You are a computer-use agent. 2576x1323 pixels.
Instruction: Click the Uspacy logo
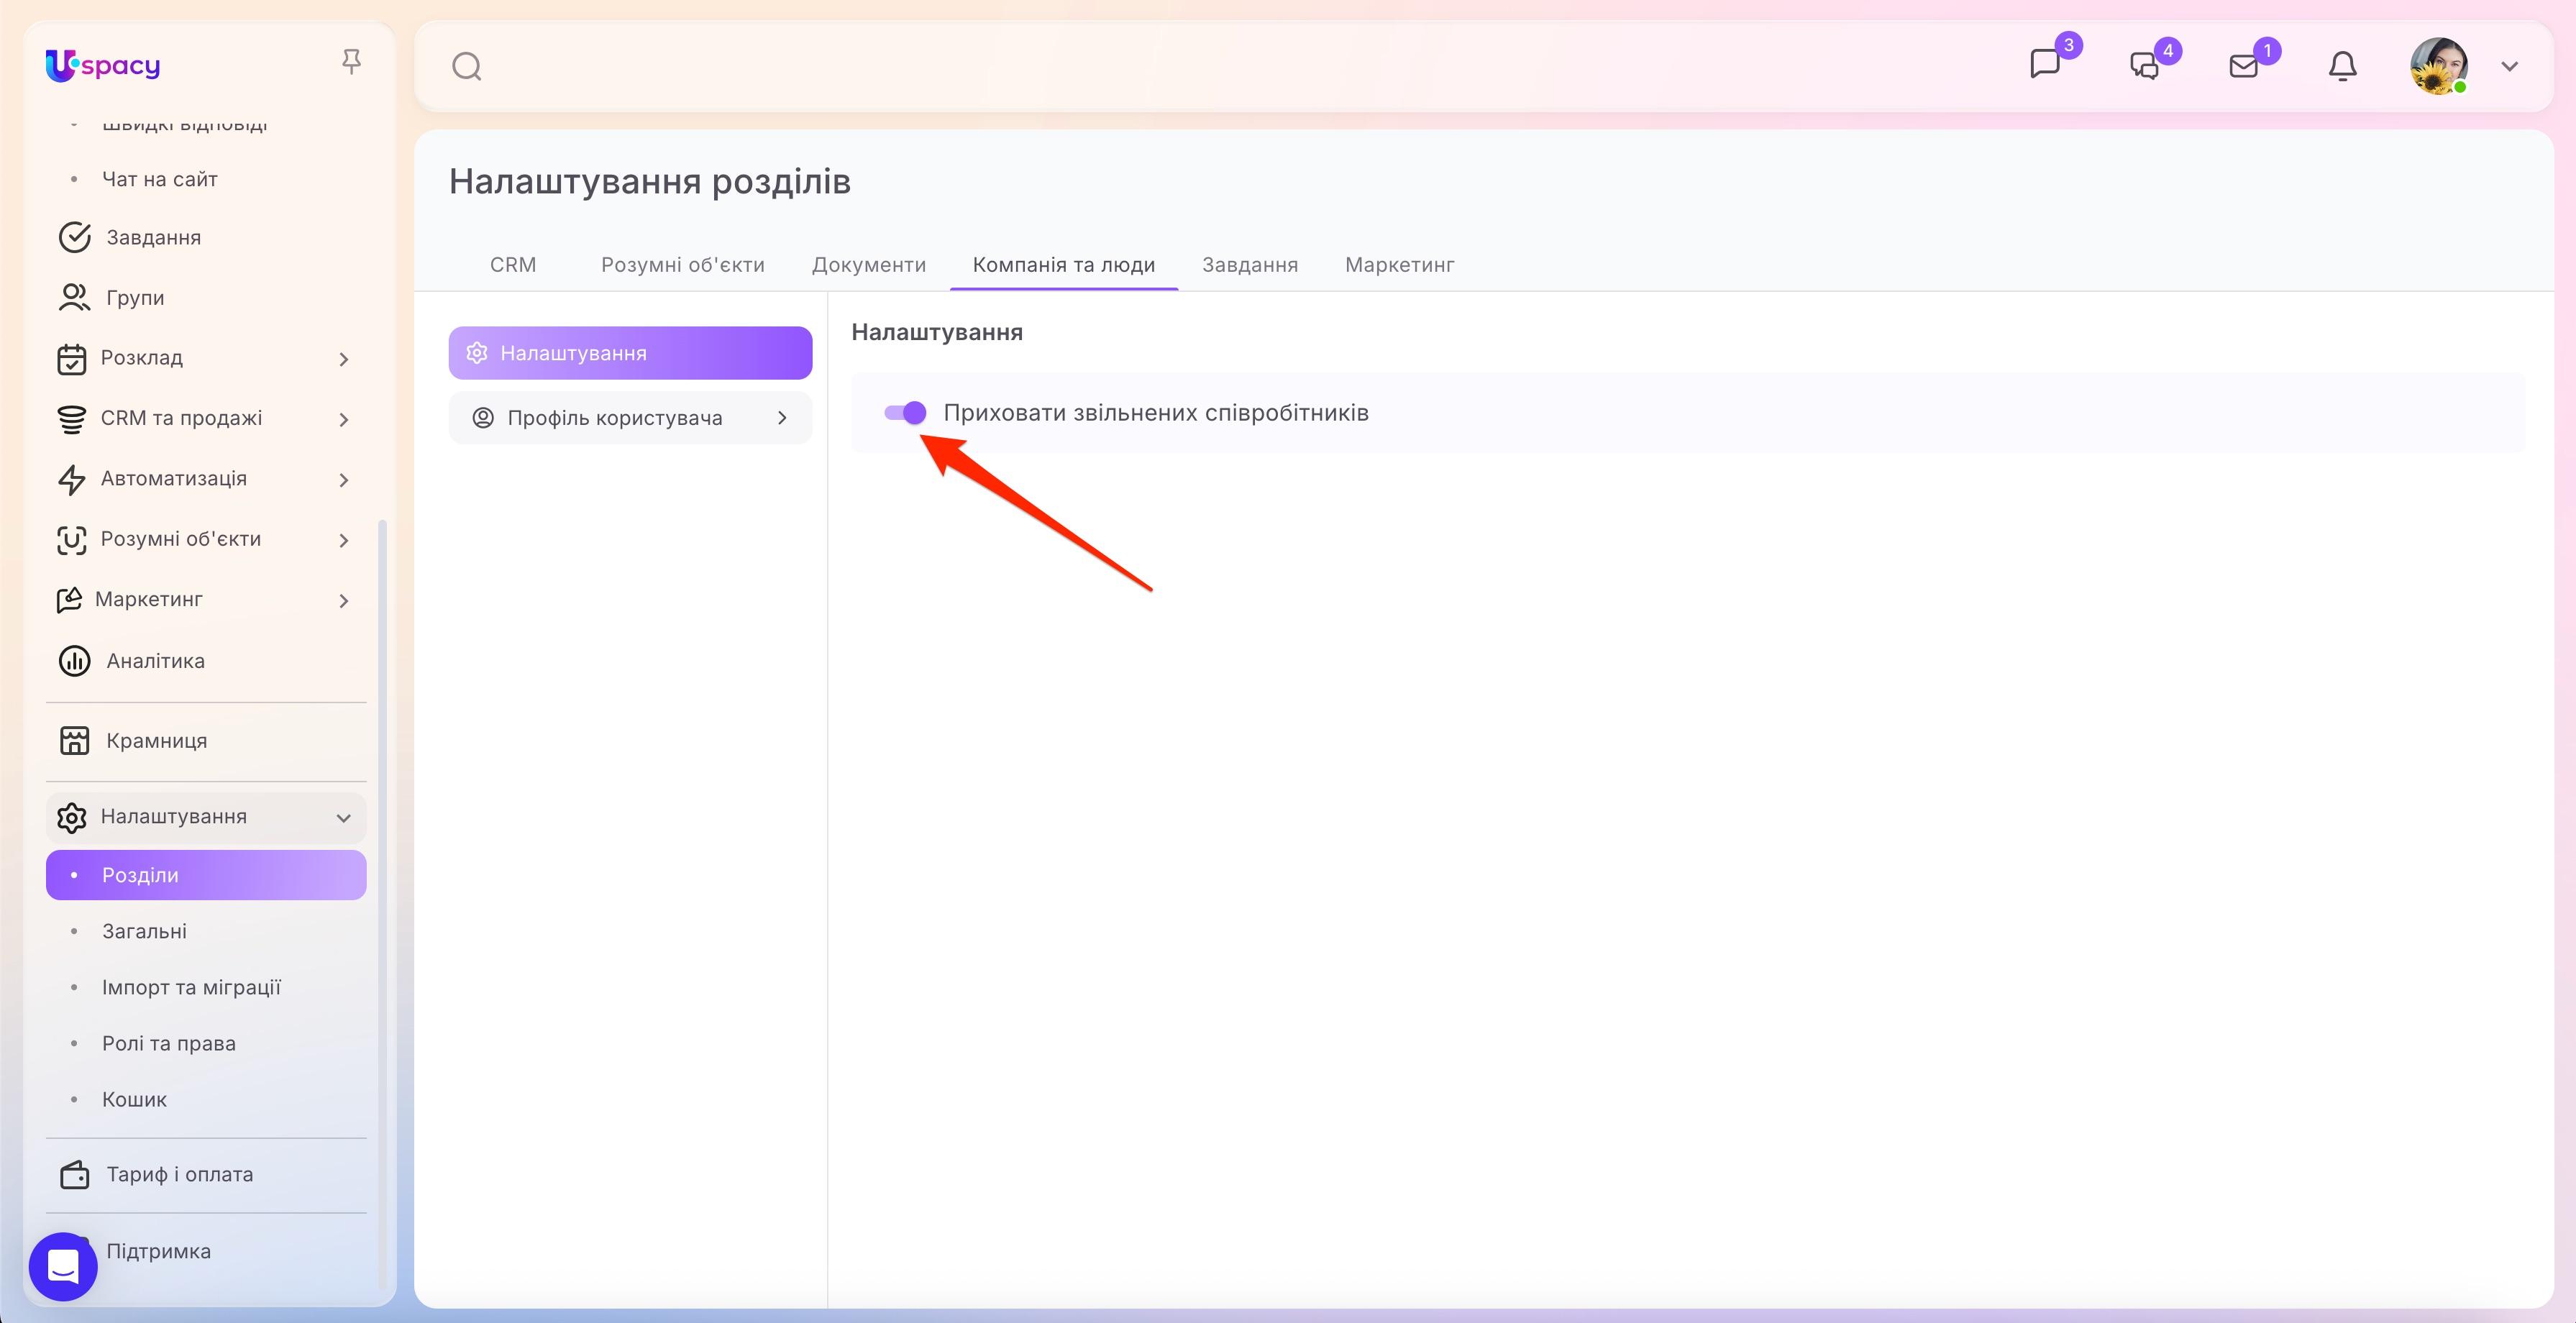(103, 65)
